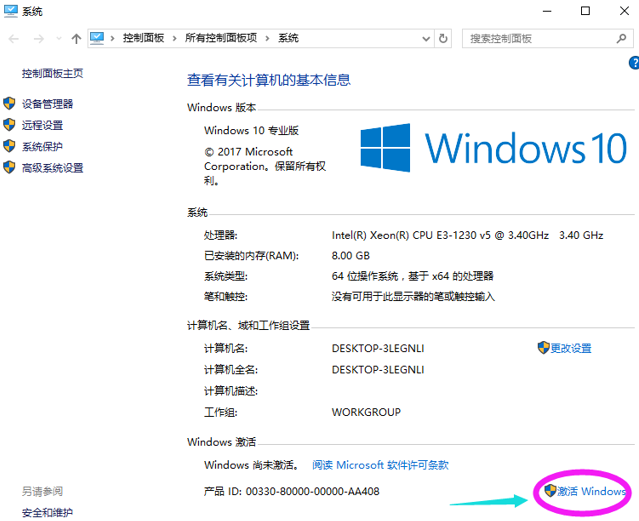Open Advanced System Settings (高级系统设置)
Screen dimensions: 639x521
coord(52,168)
